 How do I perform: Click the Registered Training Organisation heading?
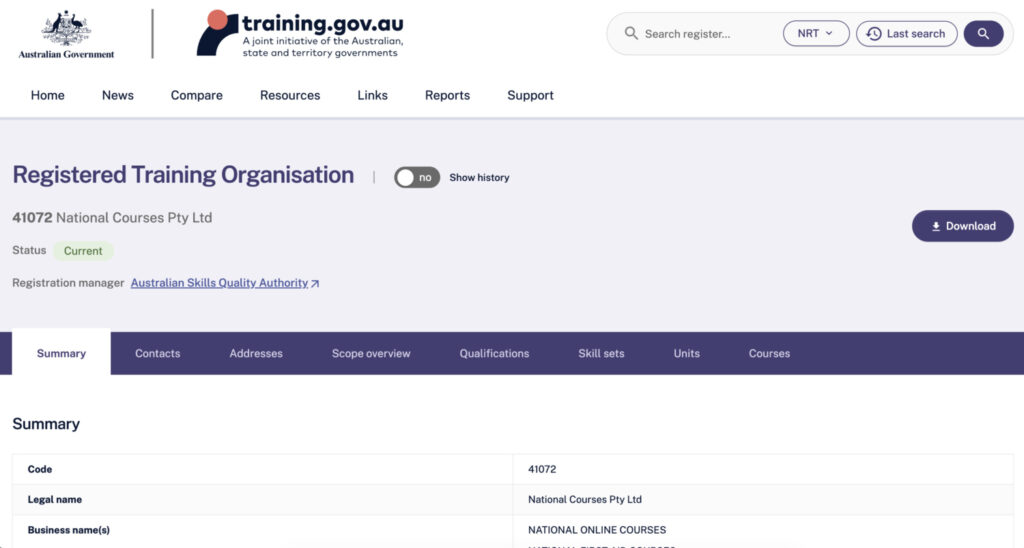click(x=184, y=175)
